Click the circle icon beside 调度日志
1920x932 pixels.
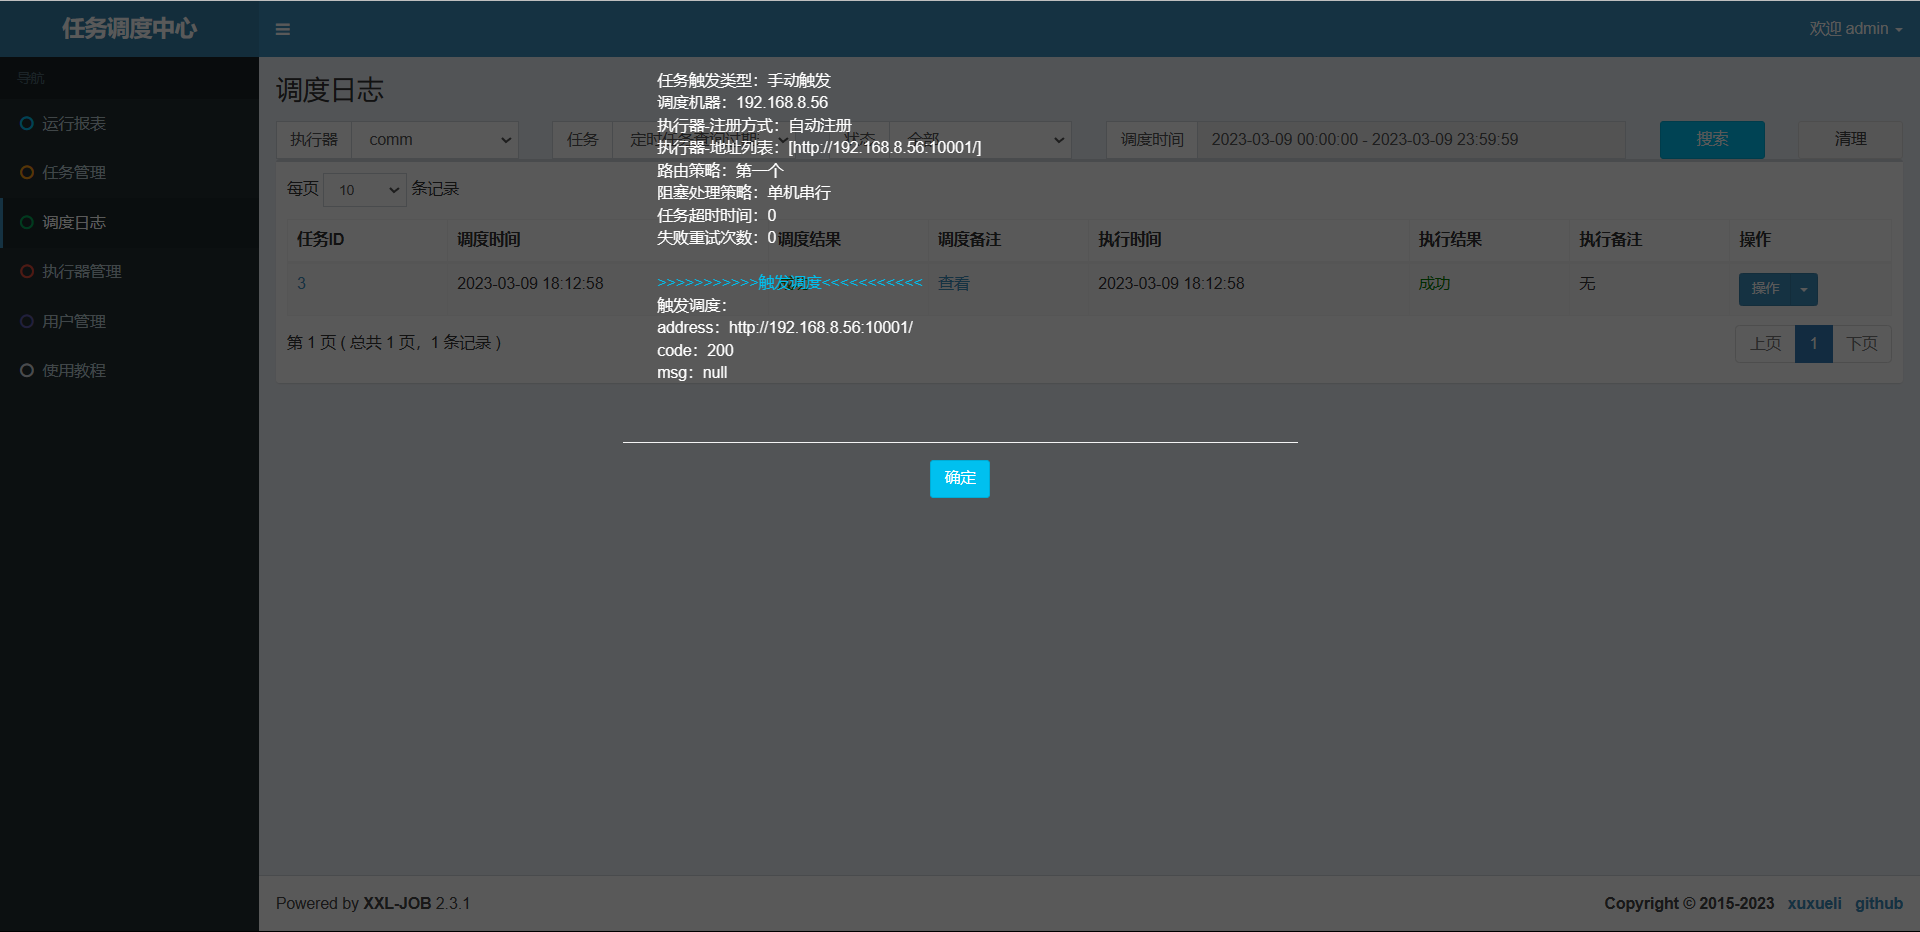(27, 222)
